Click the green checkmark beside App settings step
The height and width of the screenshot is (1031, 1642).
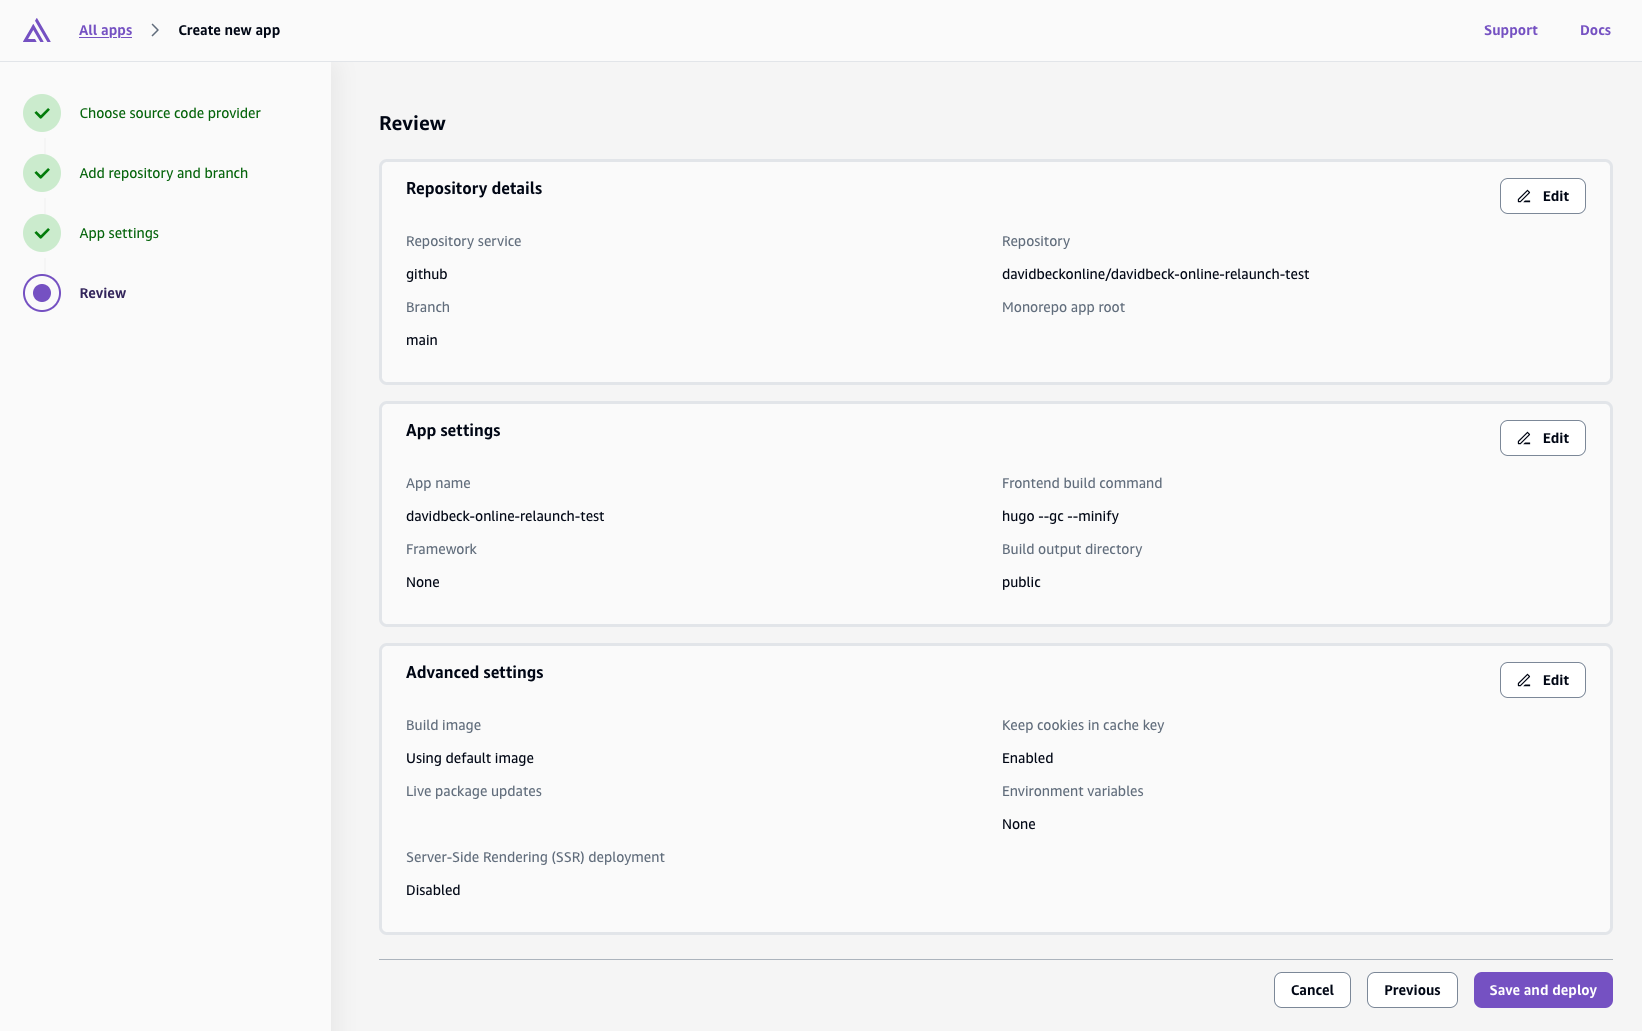(42, 233)
